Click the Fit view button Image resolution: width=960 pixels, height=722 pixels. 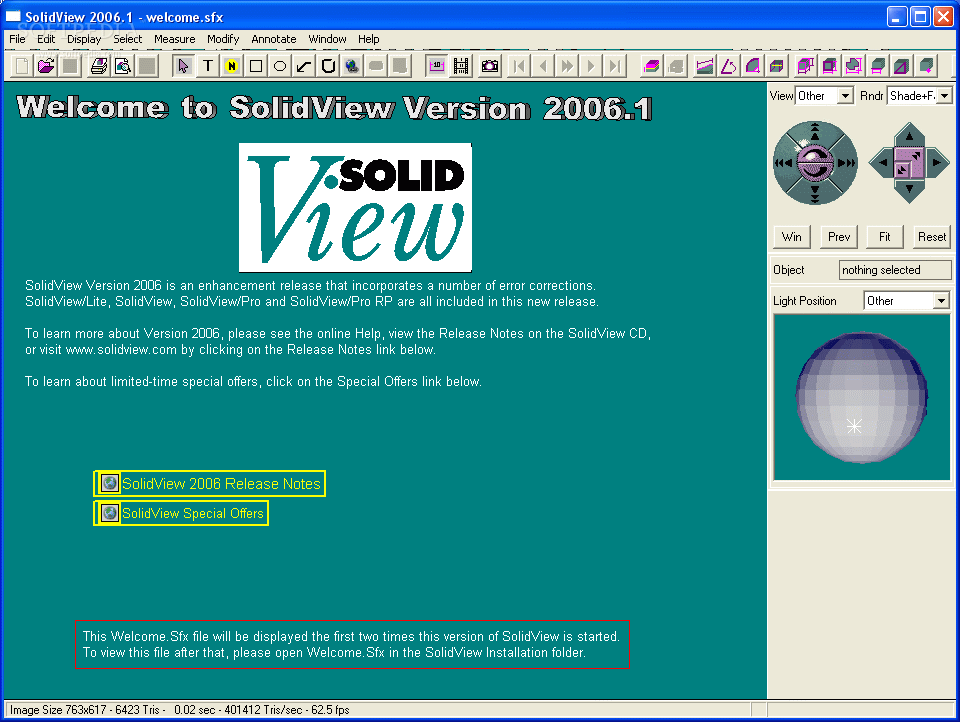(885, 237)
